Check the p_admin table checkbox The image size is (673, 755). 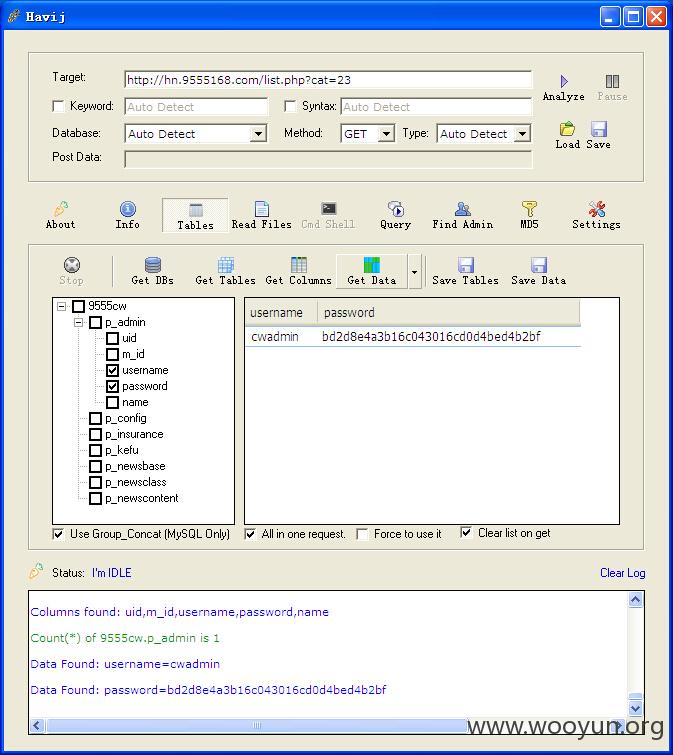tap(95, 322)
